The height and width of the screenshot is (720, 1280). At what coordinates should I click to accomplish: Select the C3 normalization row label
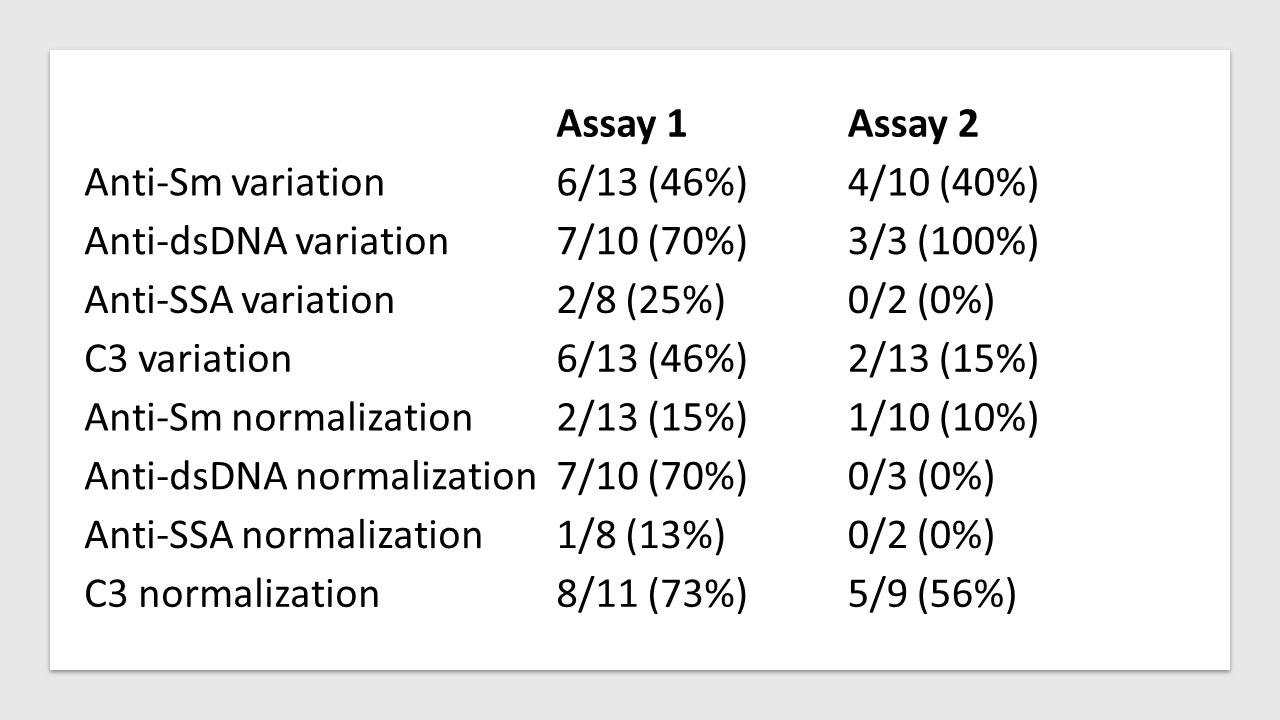pos(232,593)
